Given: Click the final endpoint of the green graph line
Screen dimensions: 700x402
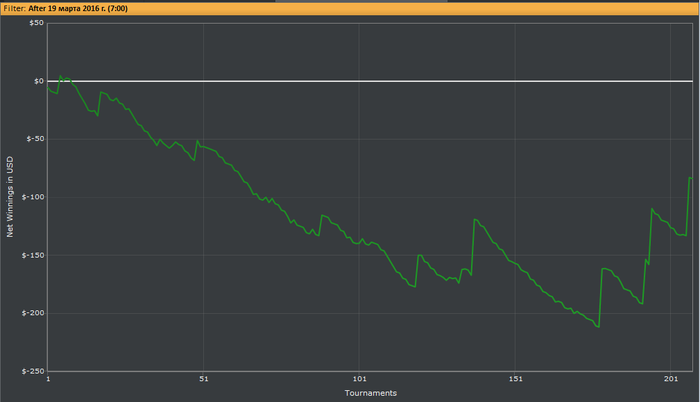Looking at the screenshot, I should click(x=692, y=179).
